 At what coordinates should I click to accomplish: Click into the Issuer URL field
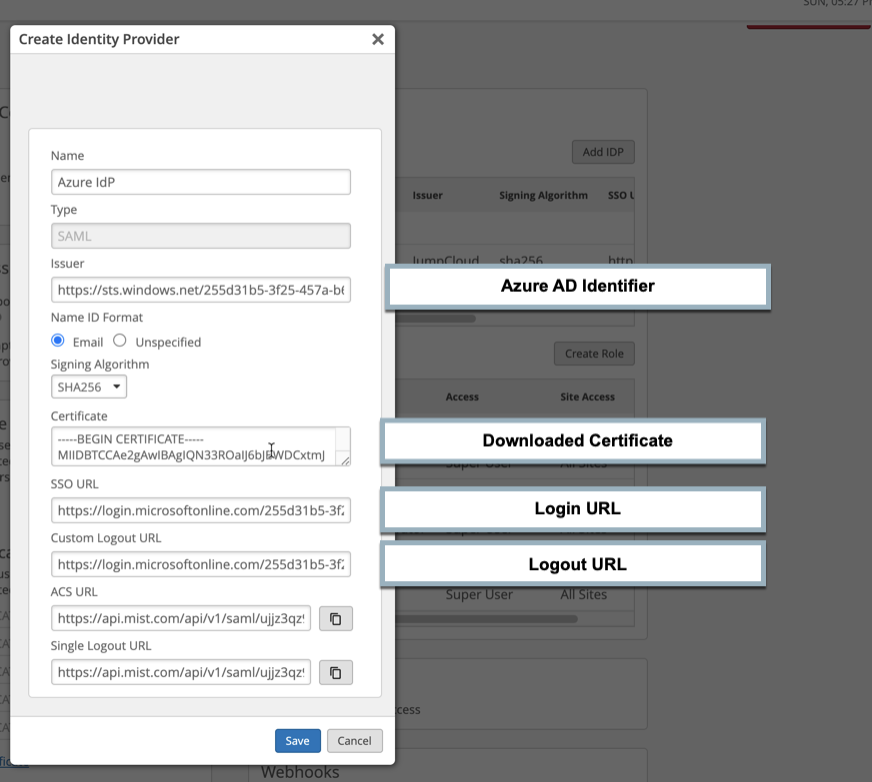point(200,290)
